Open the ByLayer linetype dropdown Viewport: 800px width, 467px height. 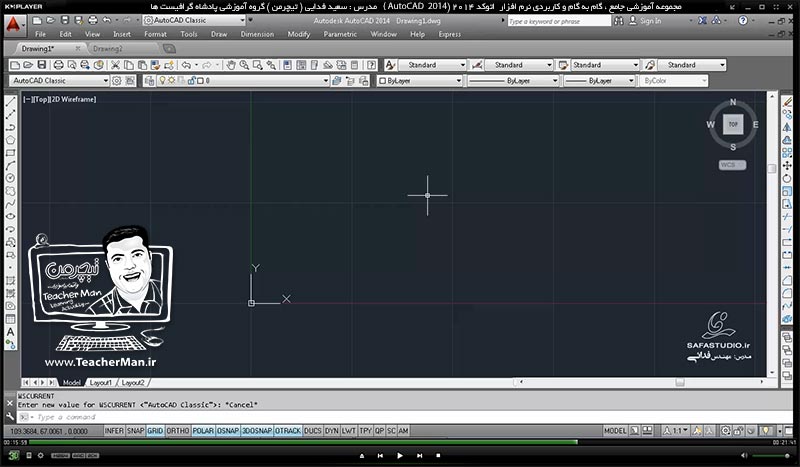(x=512, y=81)
